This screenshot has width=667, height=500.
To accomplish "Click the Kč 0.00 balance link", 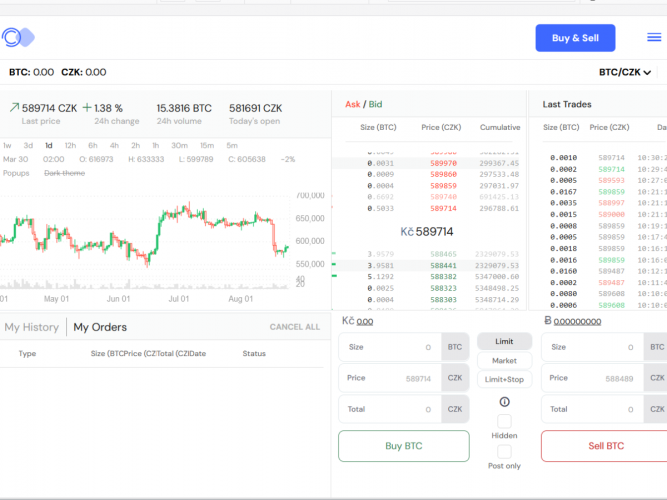I will click(365, 322).
